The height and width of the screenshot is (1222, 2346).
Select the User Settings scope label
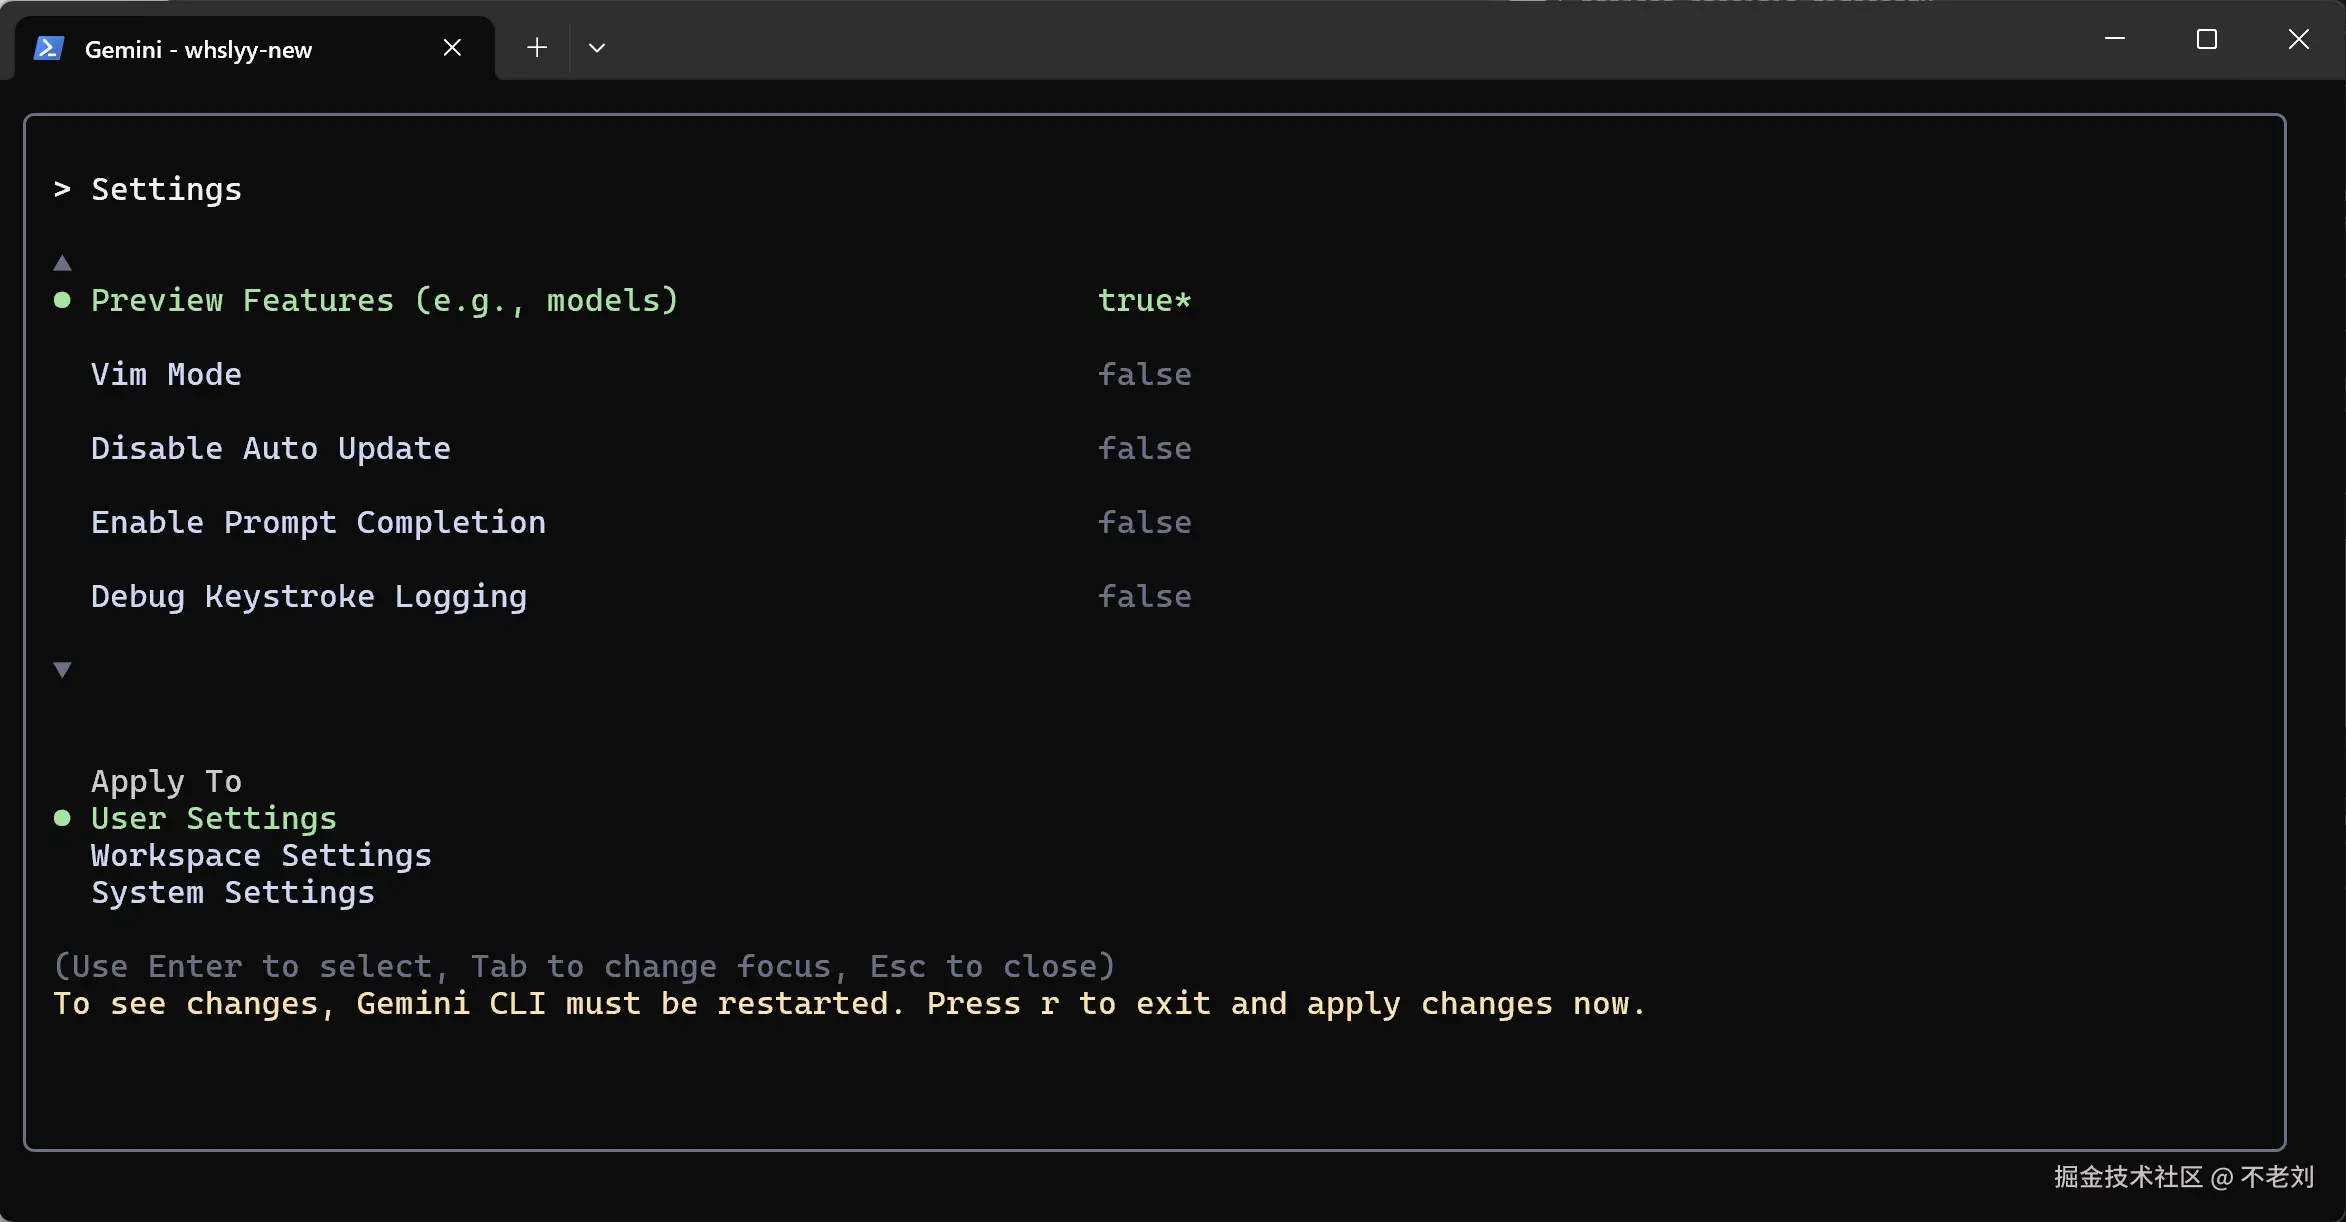[x=214, y=818]
